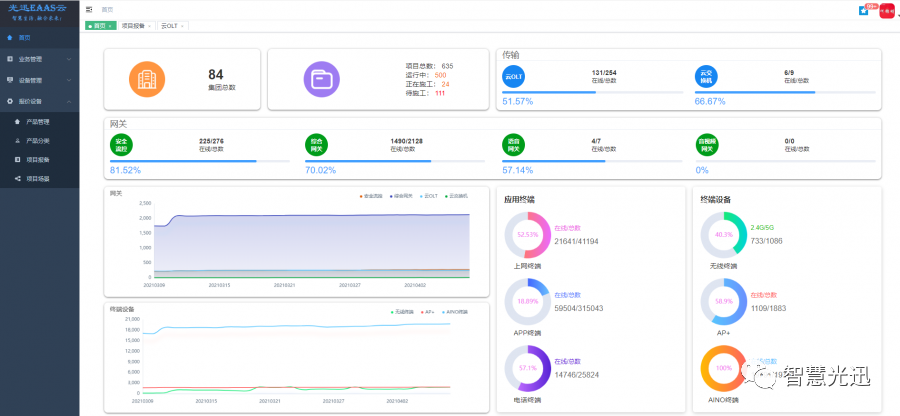This screenshot has height=416, width=900.
Task: Click the purple folder project icon
Action: coord(321,79)
